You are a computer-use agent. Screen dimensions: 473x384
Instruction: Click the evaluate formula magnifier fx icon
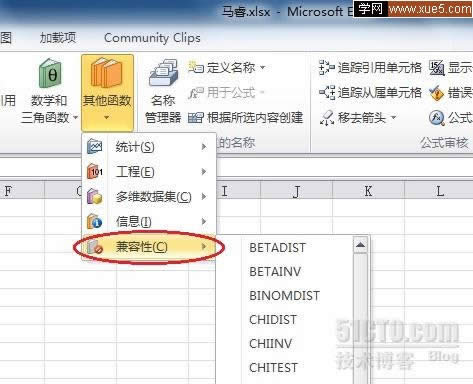[x=437, y=118]
